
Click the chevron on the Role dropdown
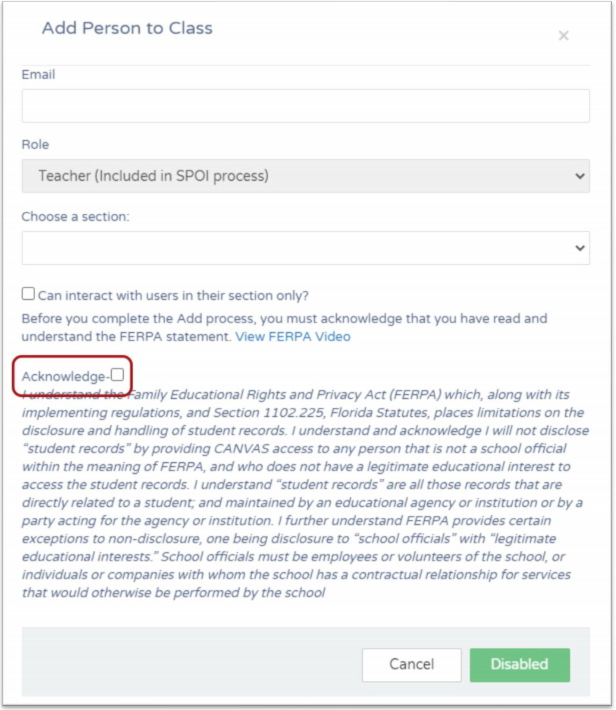click(580, 176)
